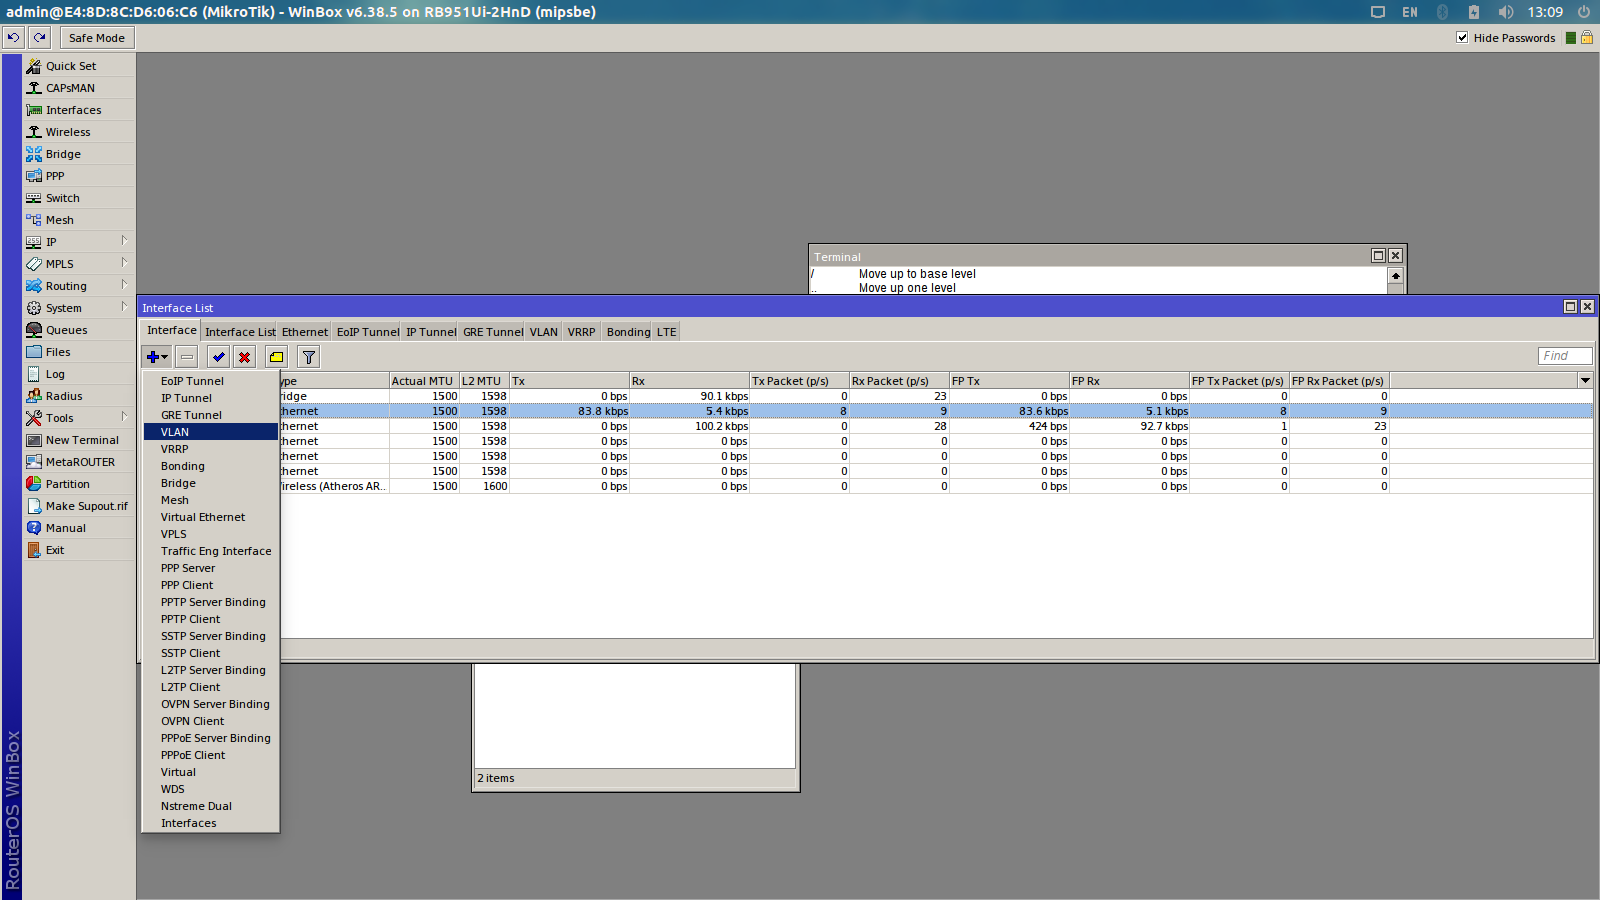Viewport: 1600px width, 900px height.
Task: Click the Undo arrow in the toolbar
Action: click(x=12, y=37)
